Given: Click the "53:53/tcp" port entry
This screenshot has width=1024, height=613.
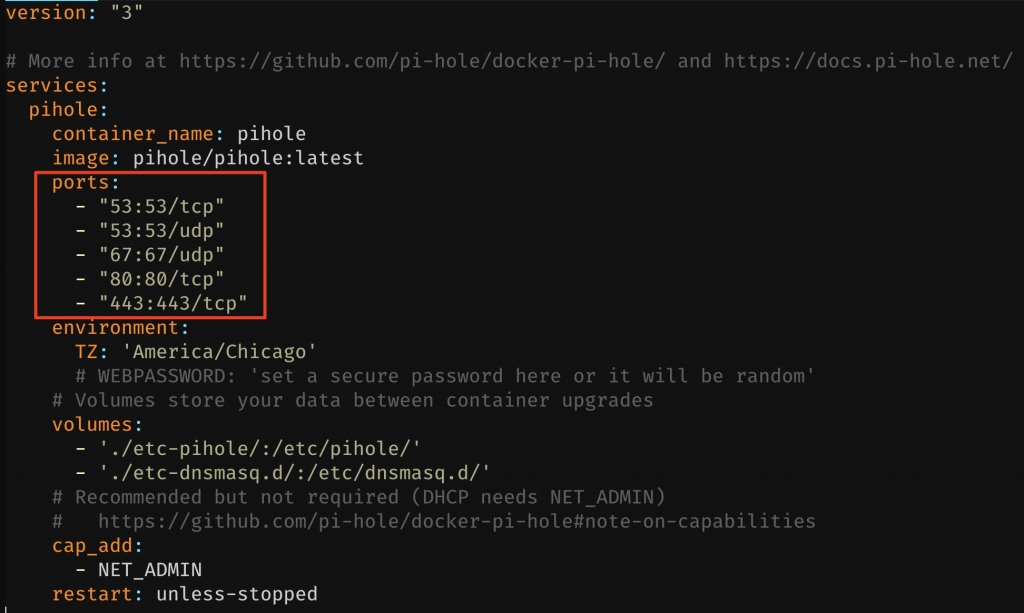Looking at the screenshot, I should (x=160, y=207).
